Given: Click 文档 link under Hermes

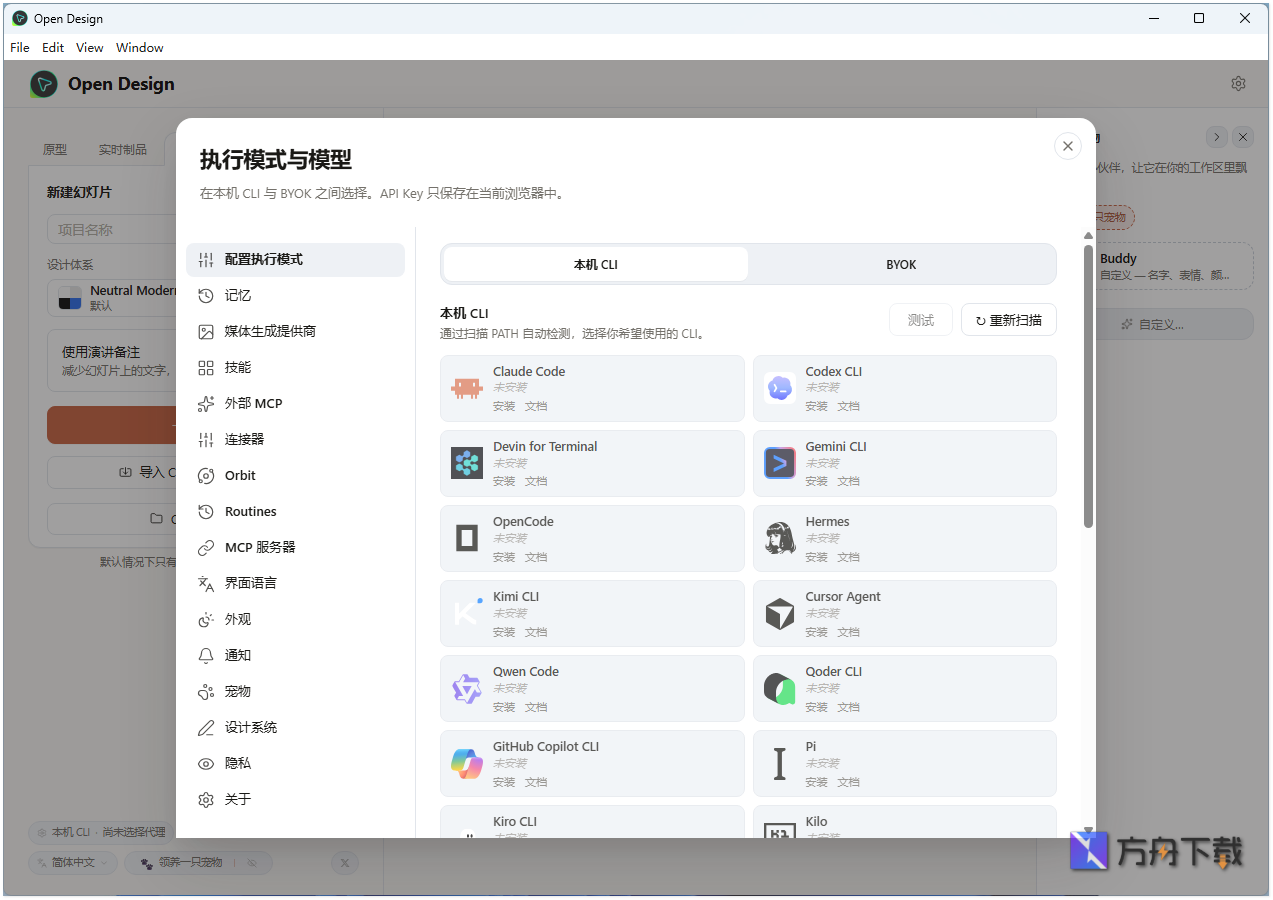Looking at the screenshot, I should point(848,557).
